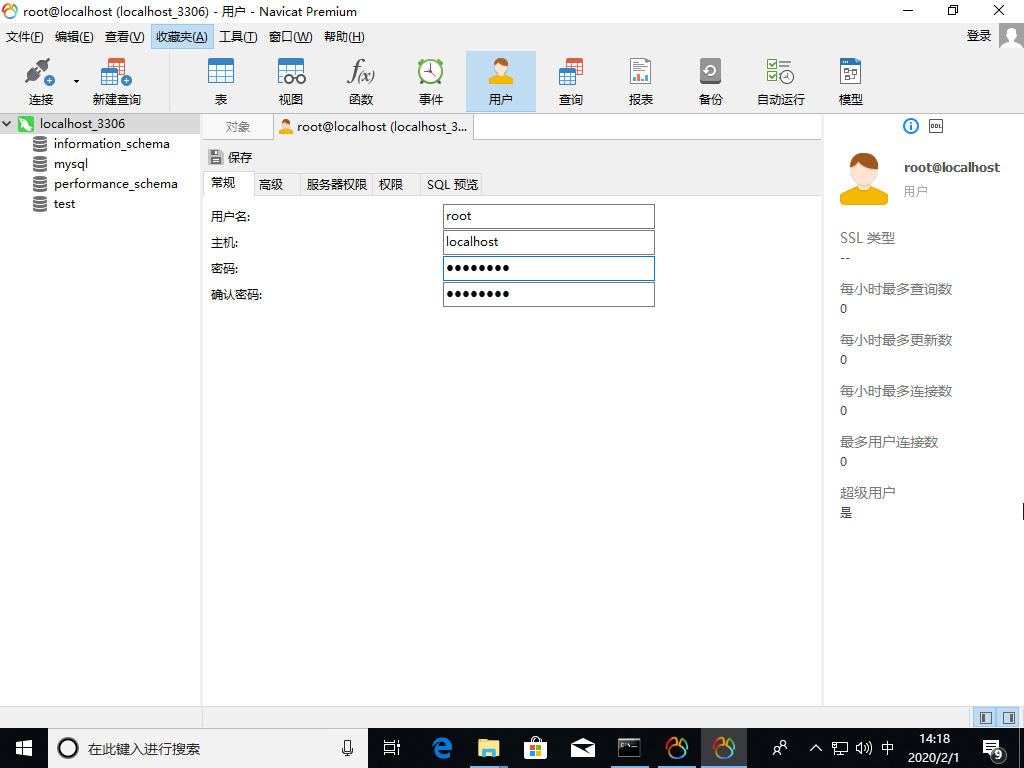
Task: Open the 报表 (Report) toolbar icon
Action: click(640, 82)
